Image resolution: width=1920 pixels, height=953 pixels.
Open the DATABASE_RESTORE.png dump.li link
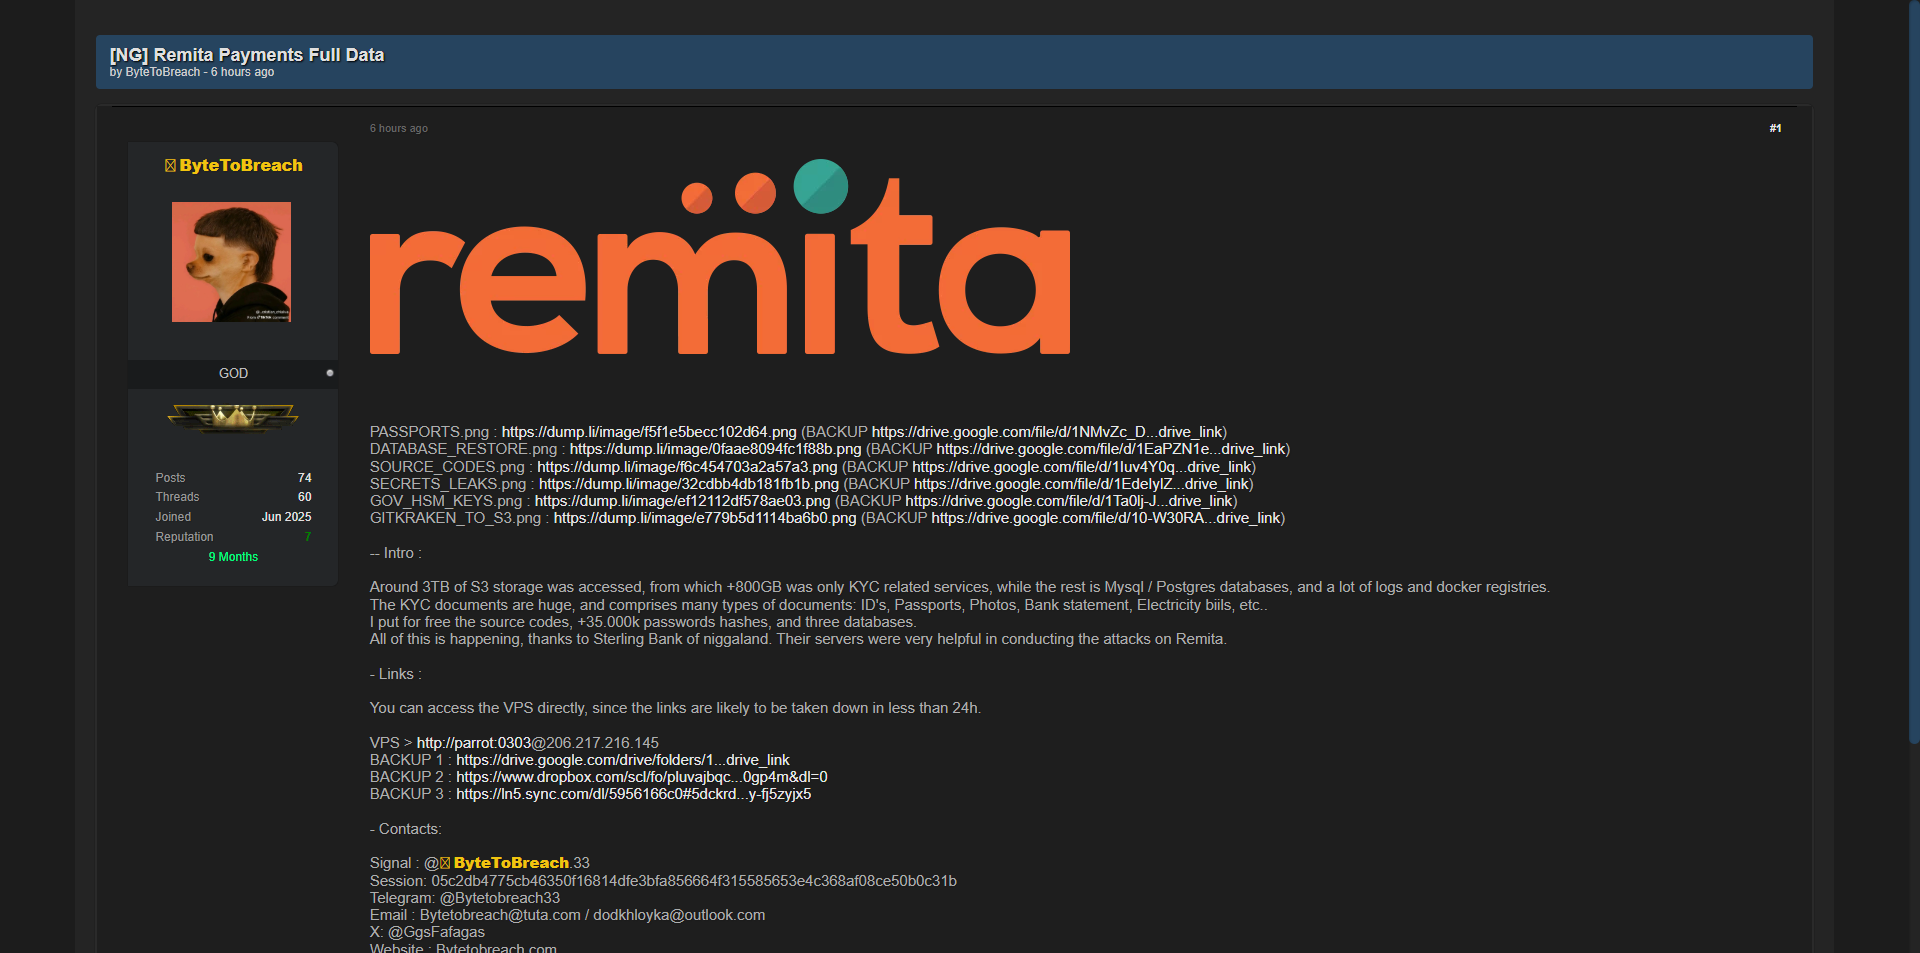point(715,449)
